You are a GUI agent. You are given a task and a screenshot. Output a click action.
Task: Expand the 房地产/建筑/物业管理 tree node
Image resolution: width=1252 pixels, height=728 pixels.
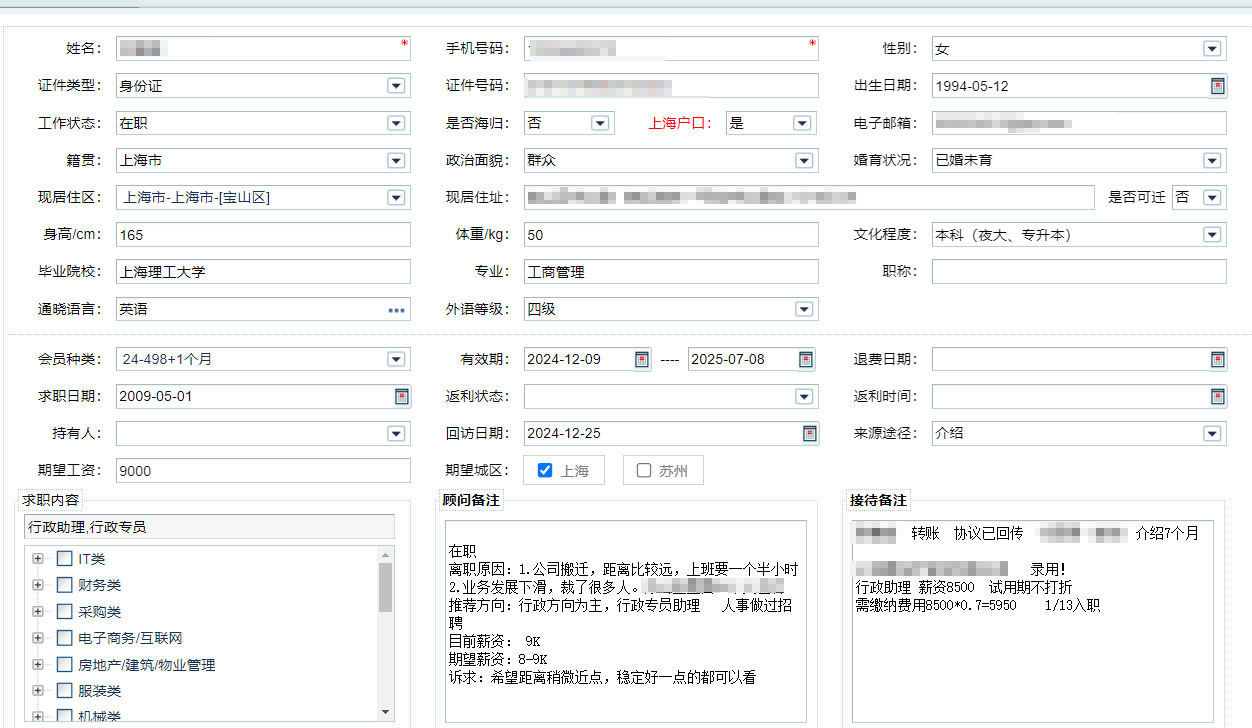(x=38, y=664)
